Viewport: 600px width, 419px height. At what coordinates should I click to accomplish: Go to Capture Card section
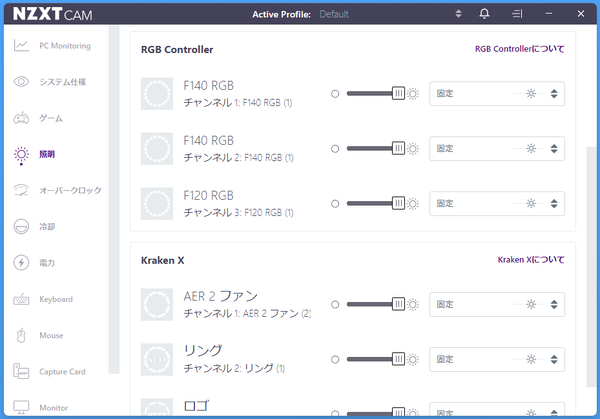62,372
